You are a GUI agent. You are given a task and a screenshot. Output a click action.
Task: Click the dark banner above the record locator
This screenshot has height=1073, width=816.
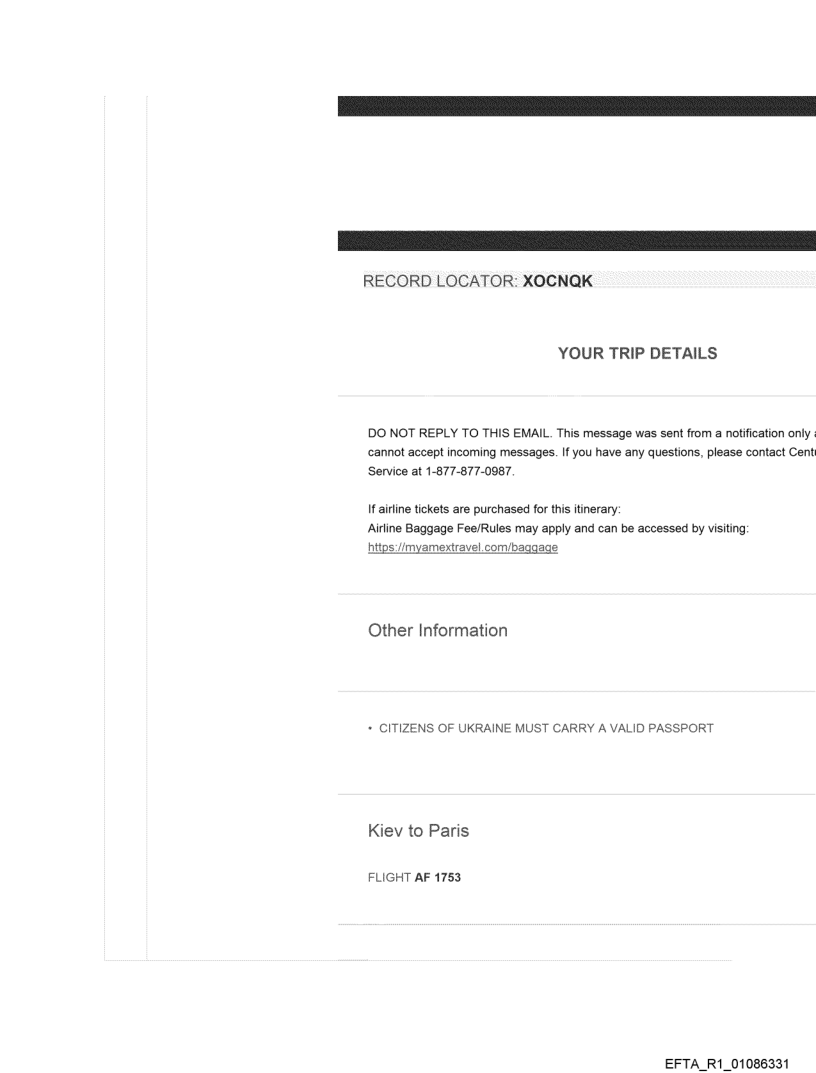577,239
